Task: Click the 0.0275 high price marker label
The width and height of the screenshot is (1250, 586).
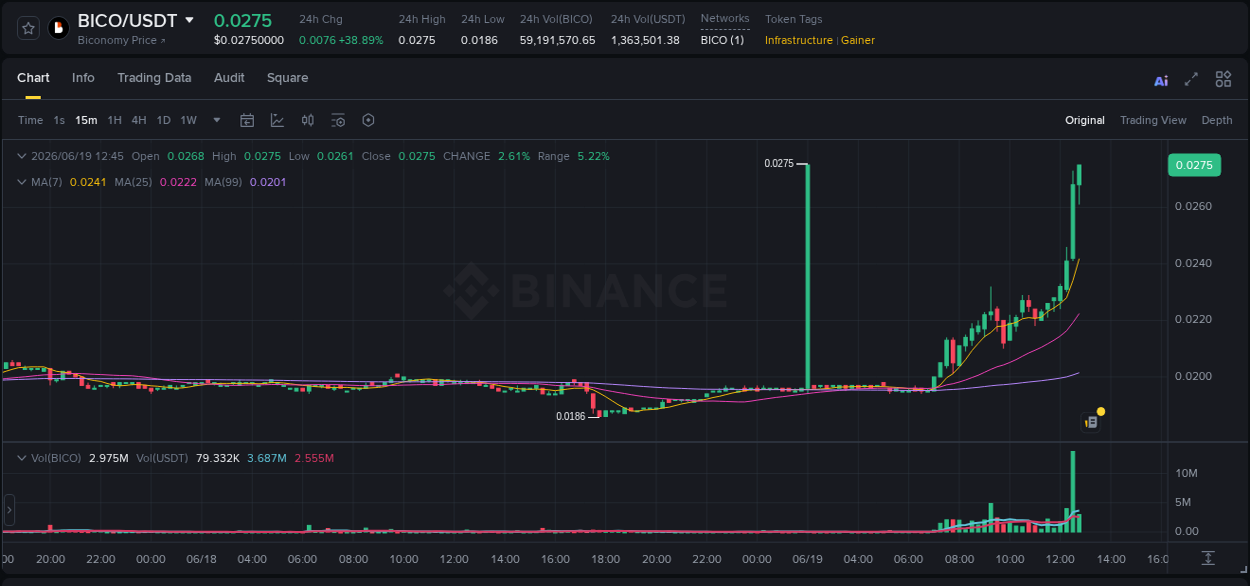Action: point(778,163)
